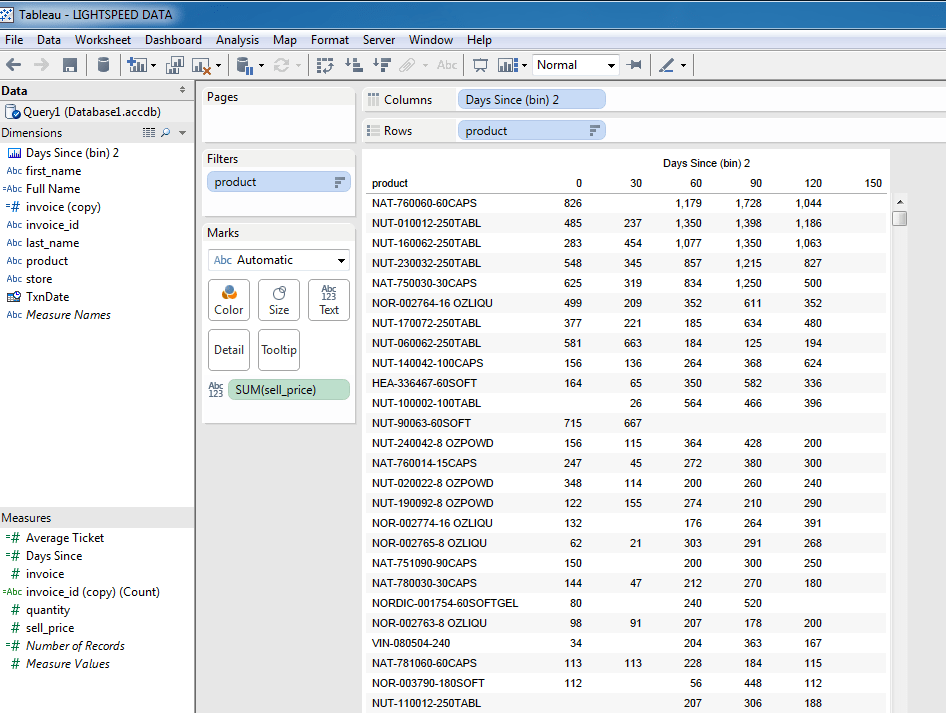The width and height of the screenshot is (946, 713).
Task: Open the Dashboard menu
Action: [173, 40]
